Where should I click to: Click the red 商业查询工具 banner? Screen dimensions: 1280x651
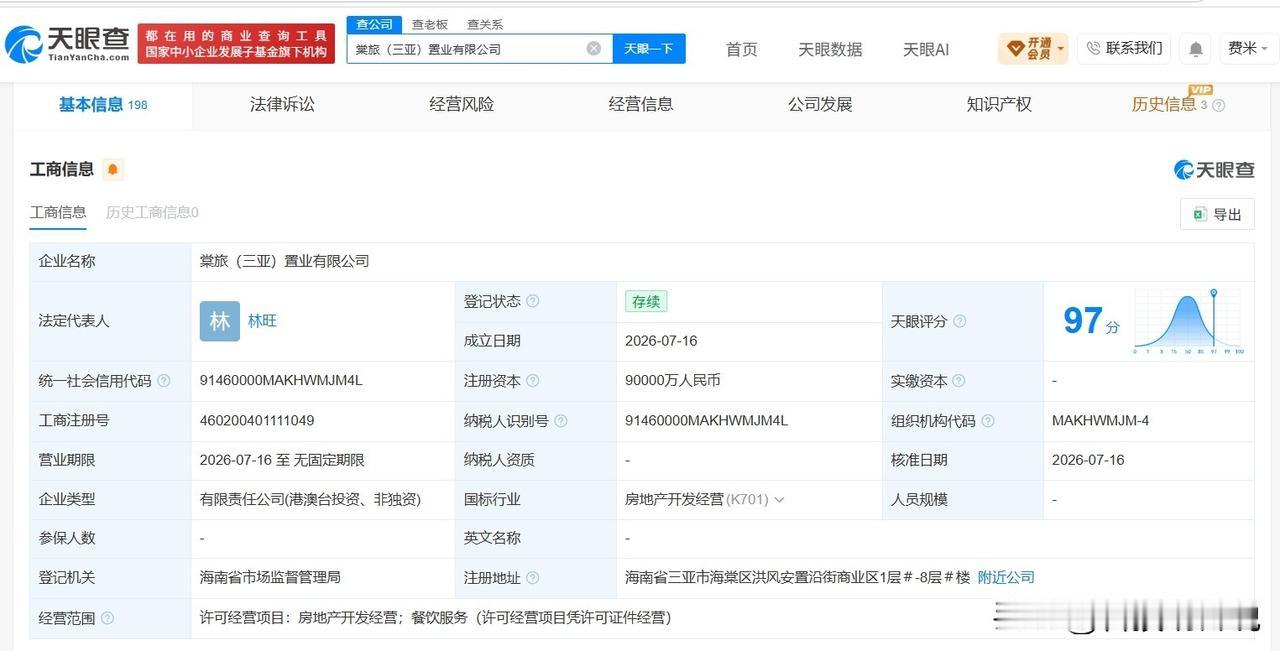236,44
